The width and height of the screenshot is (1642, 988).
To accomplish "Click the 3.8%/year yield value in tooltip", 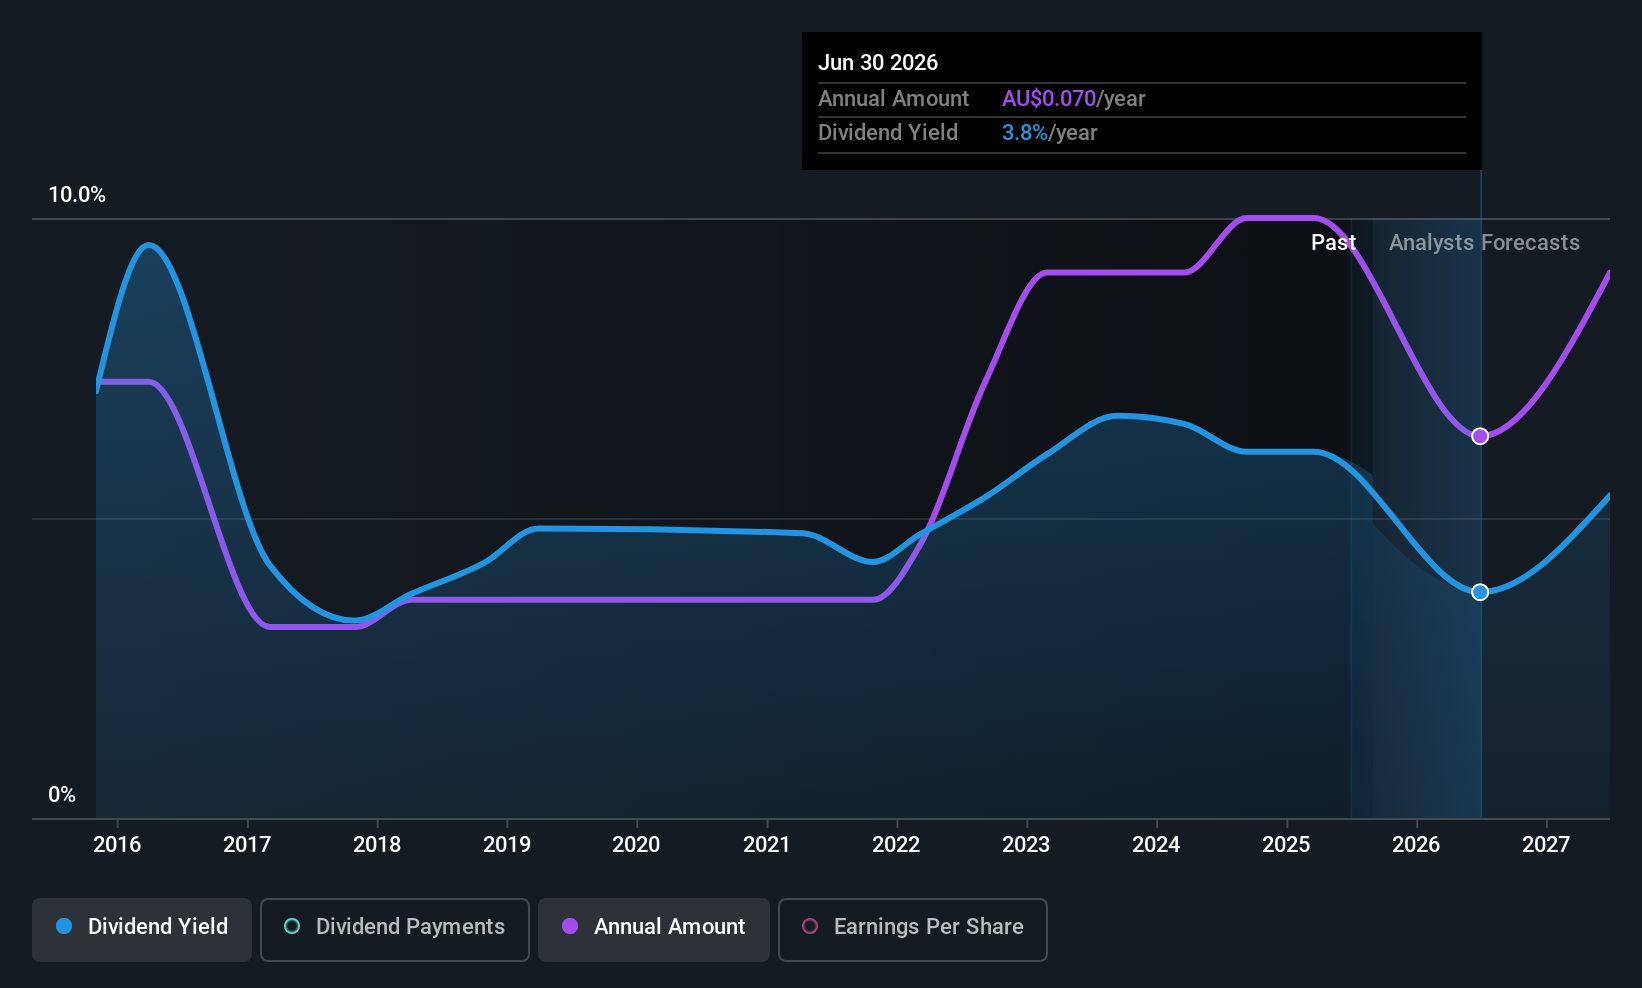I will [1050, 133].
